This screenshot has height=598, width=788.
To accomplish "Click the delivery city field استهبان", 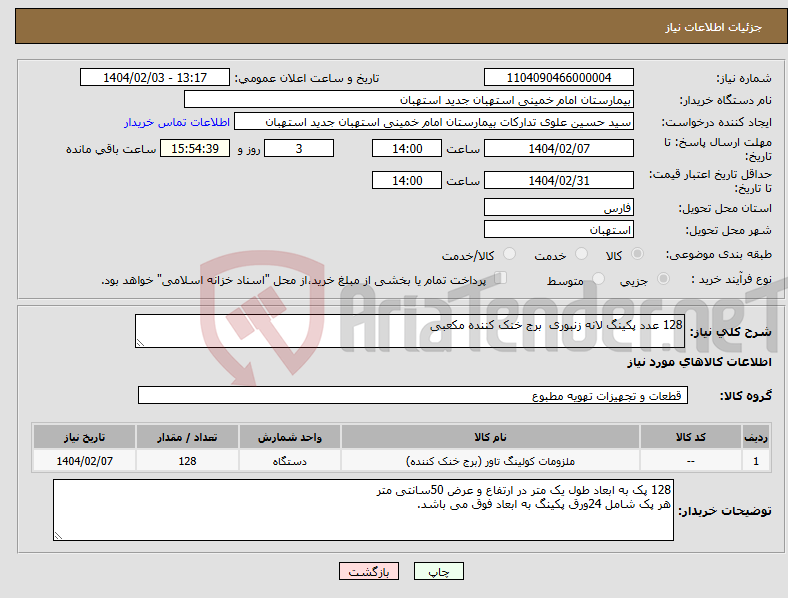I will click(558, 229).
